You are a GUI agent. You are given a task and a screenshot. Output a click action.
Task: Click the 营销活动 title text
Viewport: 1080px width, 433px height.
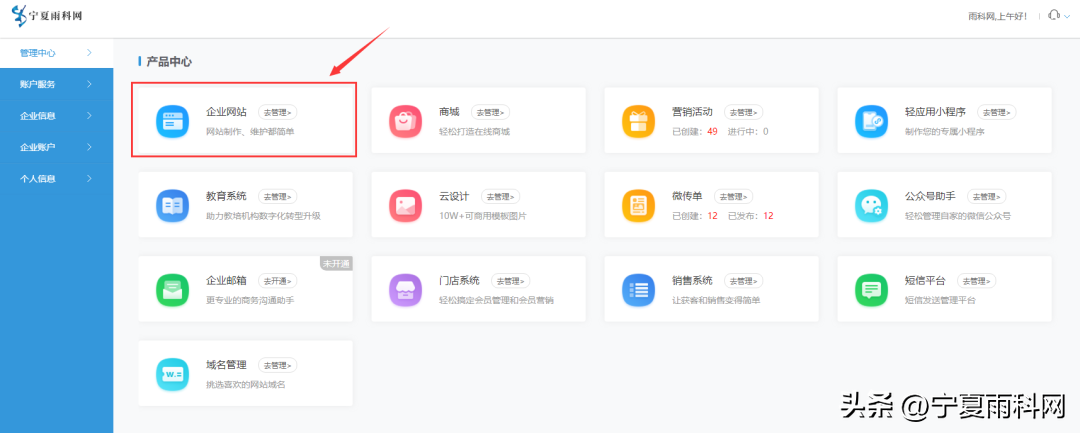(x=692, y=112)
